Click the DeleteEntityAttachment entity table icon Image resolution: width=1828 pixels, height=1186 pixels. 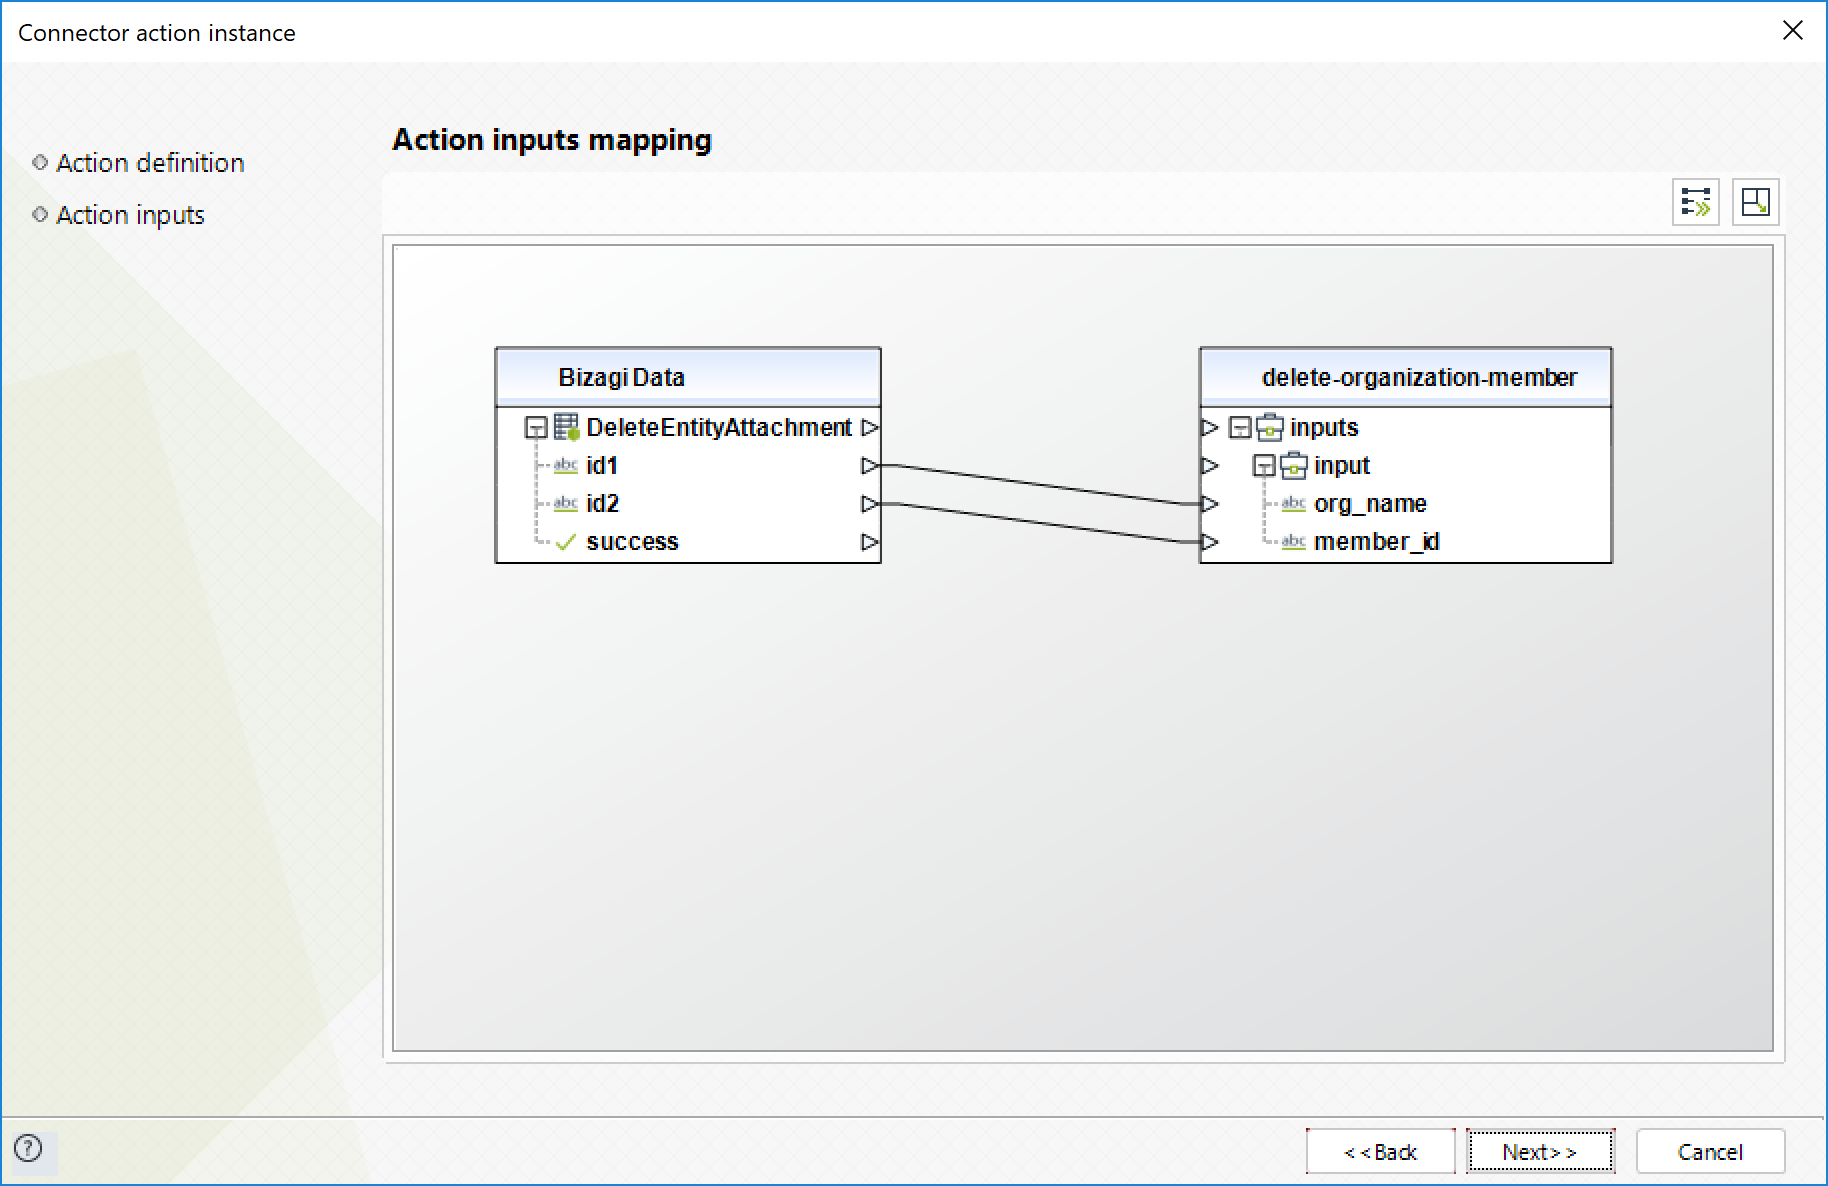coord(566,427)
